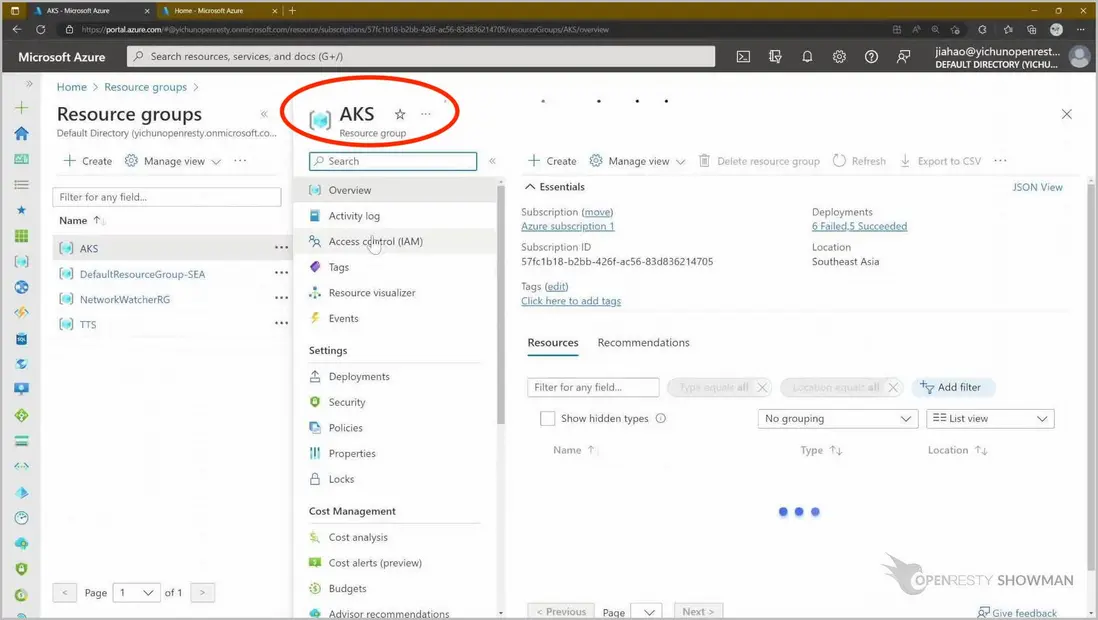Pin AKS resource group with star icon

pos(400,114)
